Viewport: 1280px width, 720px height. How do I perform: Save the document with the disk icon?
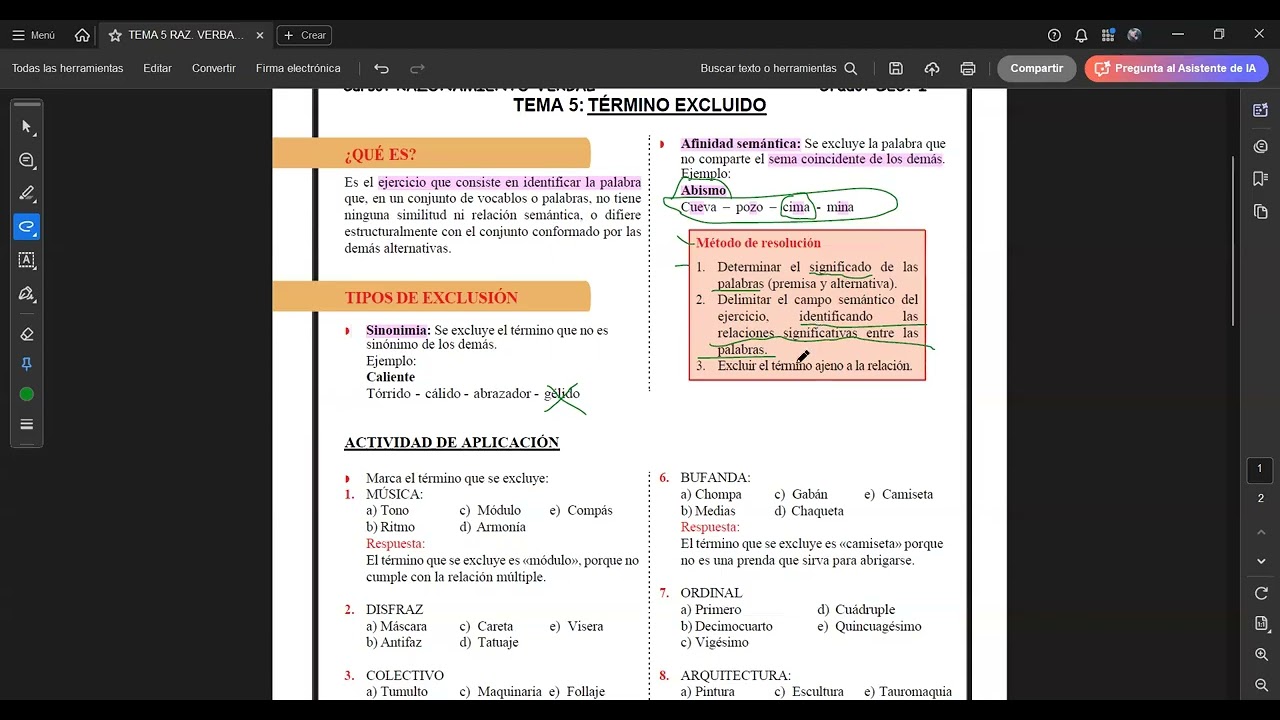[x=896, y=69]
